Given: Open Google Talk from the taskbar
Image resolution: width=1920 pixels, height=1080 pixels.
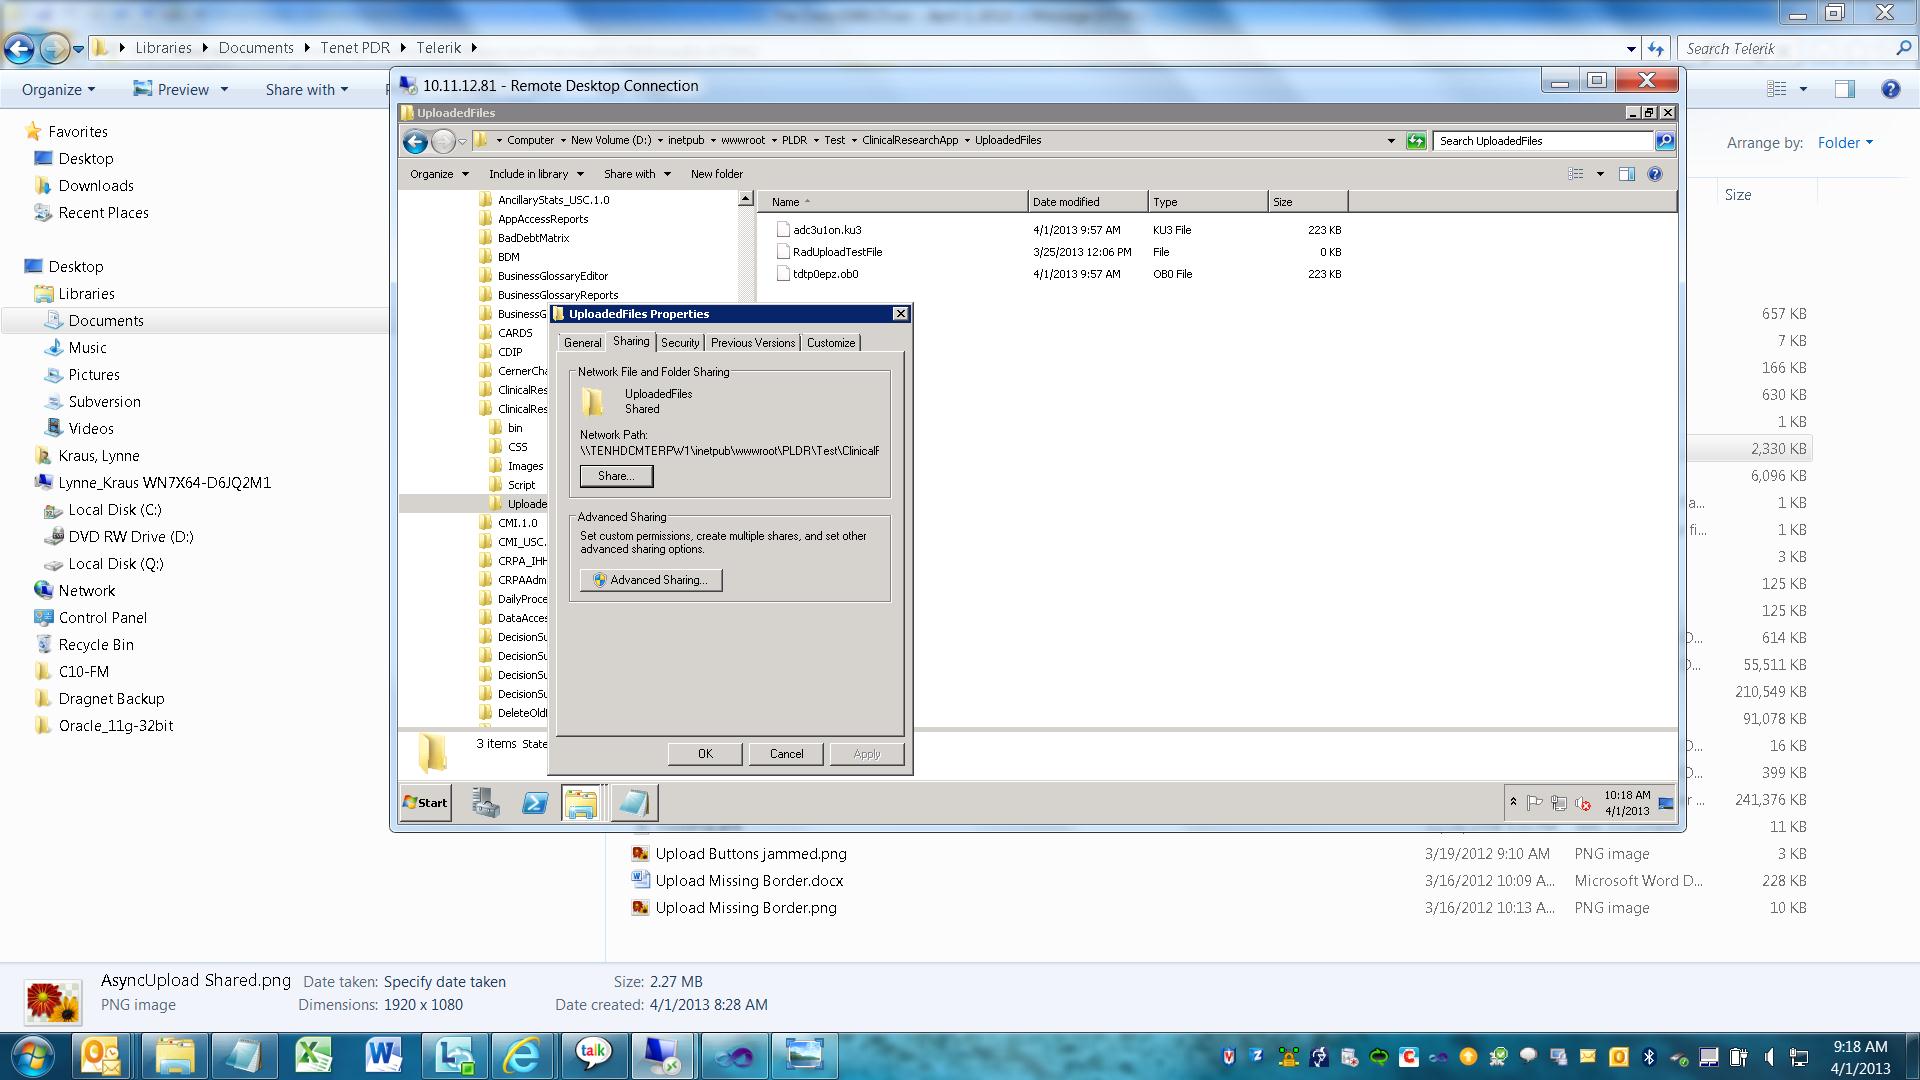Looking at the screenshot, I should 593,1056.
